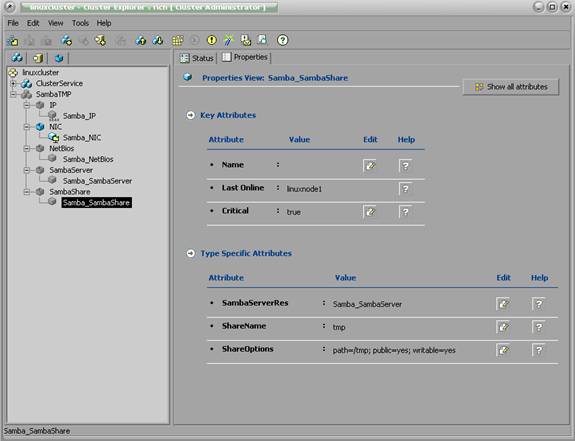
Task: Select the ClusterService group in tree
Action: [59, 84]
